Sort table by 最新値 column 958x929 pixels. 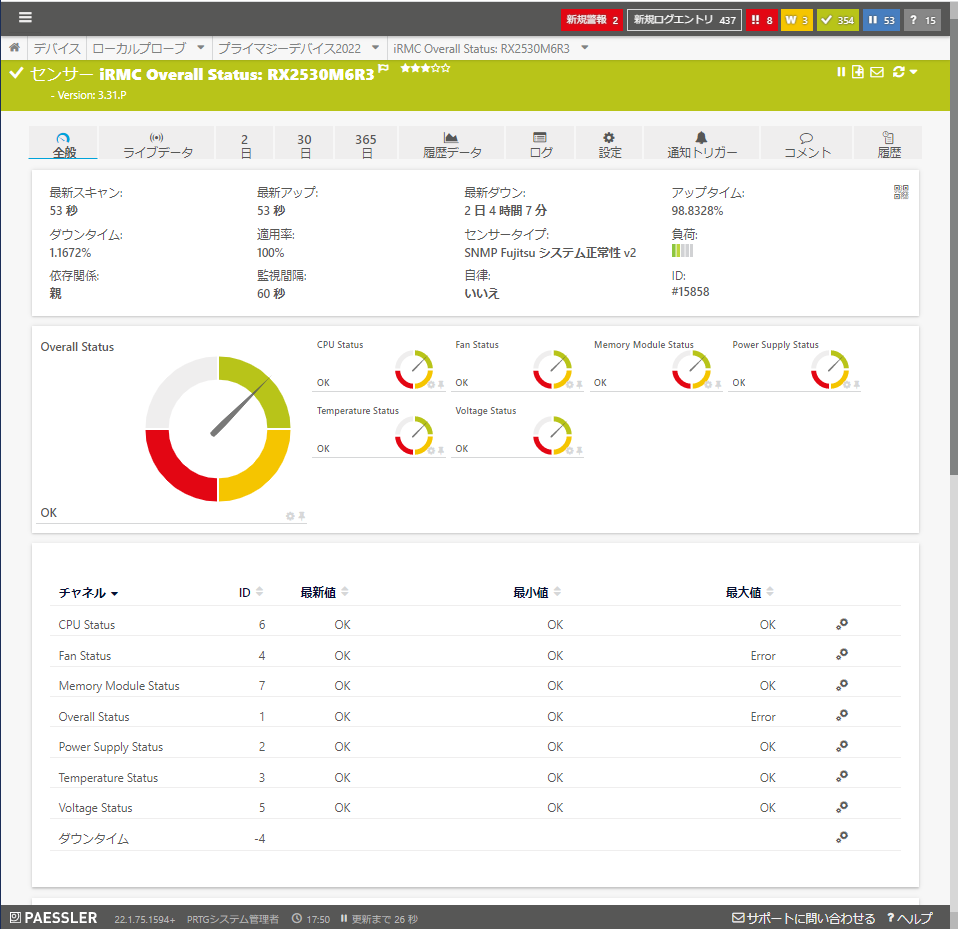point(324,592)
